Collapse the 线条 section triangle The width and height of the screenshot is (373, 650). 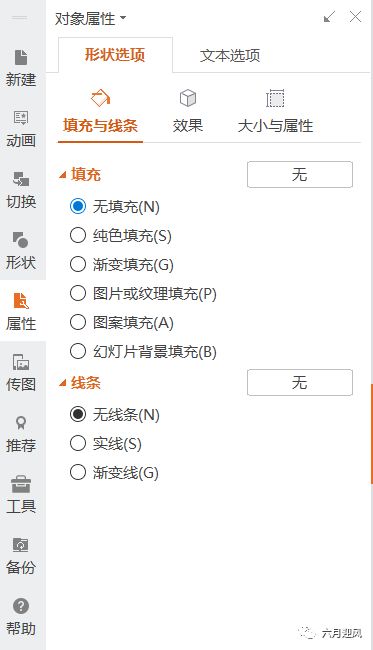click(63, 383)
